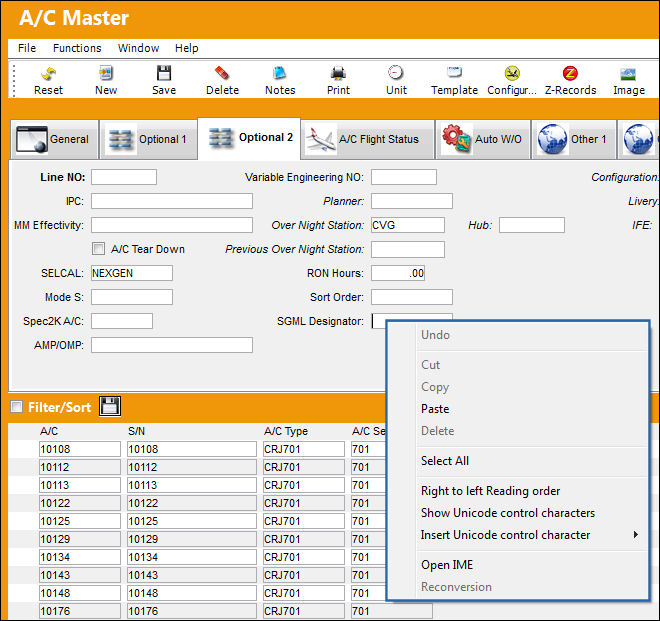Select A/C cell 10113

coord(80,485)
